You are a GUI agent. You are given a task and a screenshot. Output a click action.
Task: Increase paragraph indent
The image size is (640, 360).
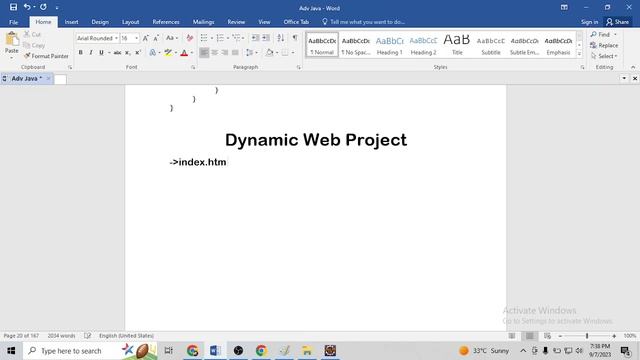click(x=266, y=38)
